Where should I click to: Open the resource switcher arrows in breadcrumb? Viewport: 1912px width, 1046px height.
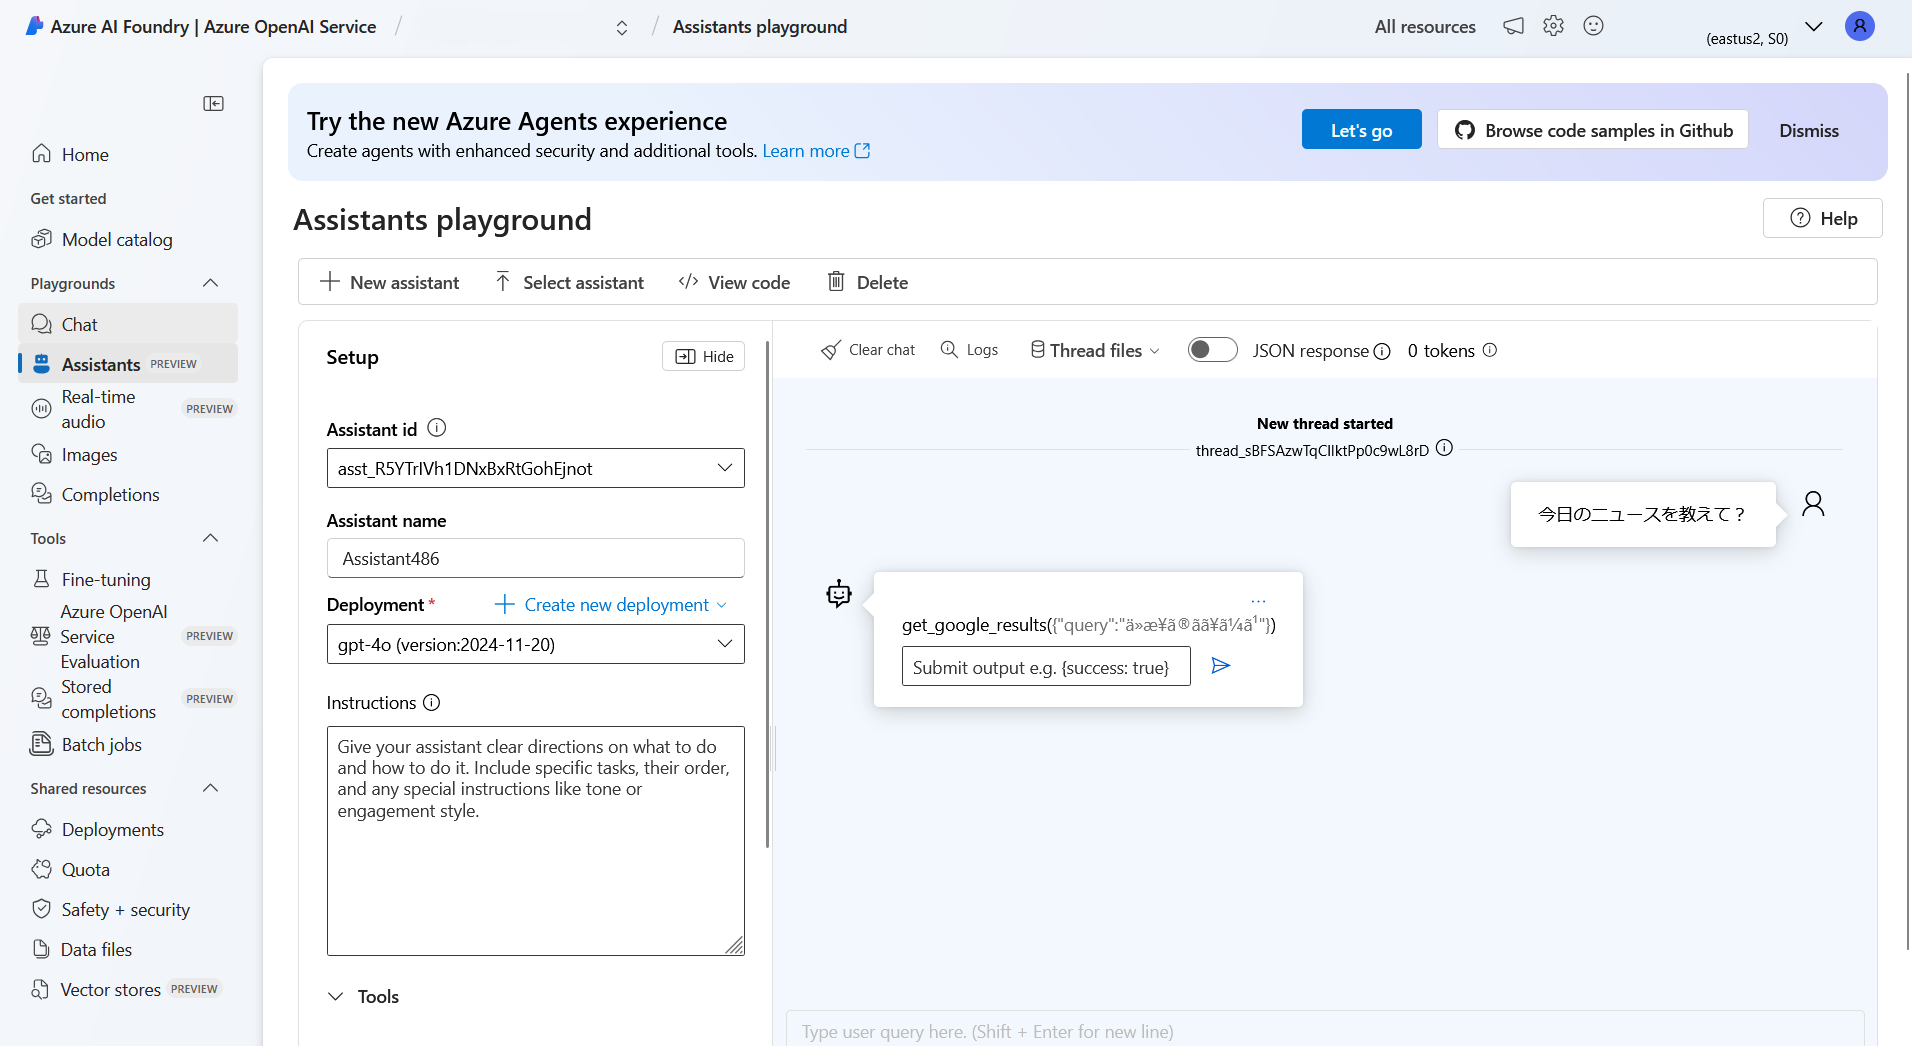click(622, 28)
